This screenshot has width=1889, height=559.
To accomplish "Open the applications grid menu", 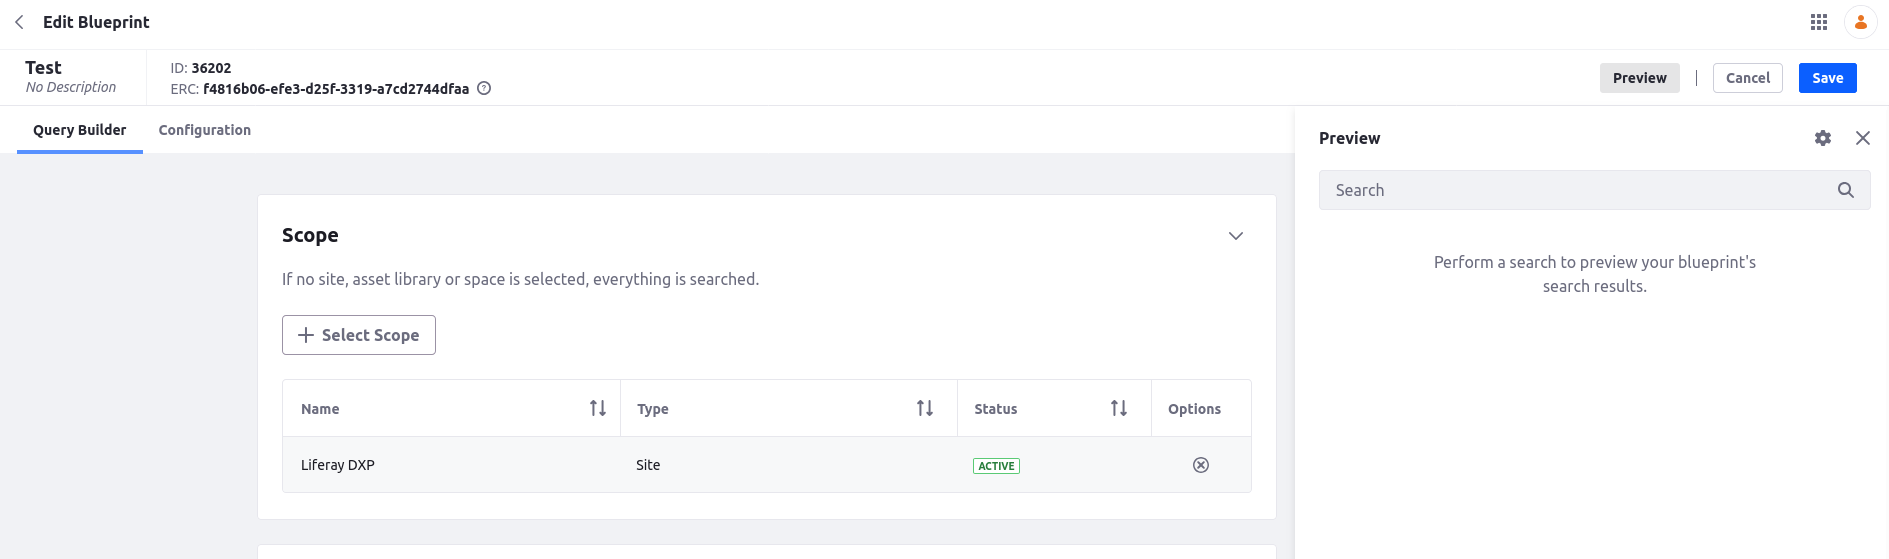I will (x=1819, y=22).
